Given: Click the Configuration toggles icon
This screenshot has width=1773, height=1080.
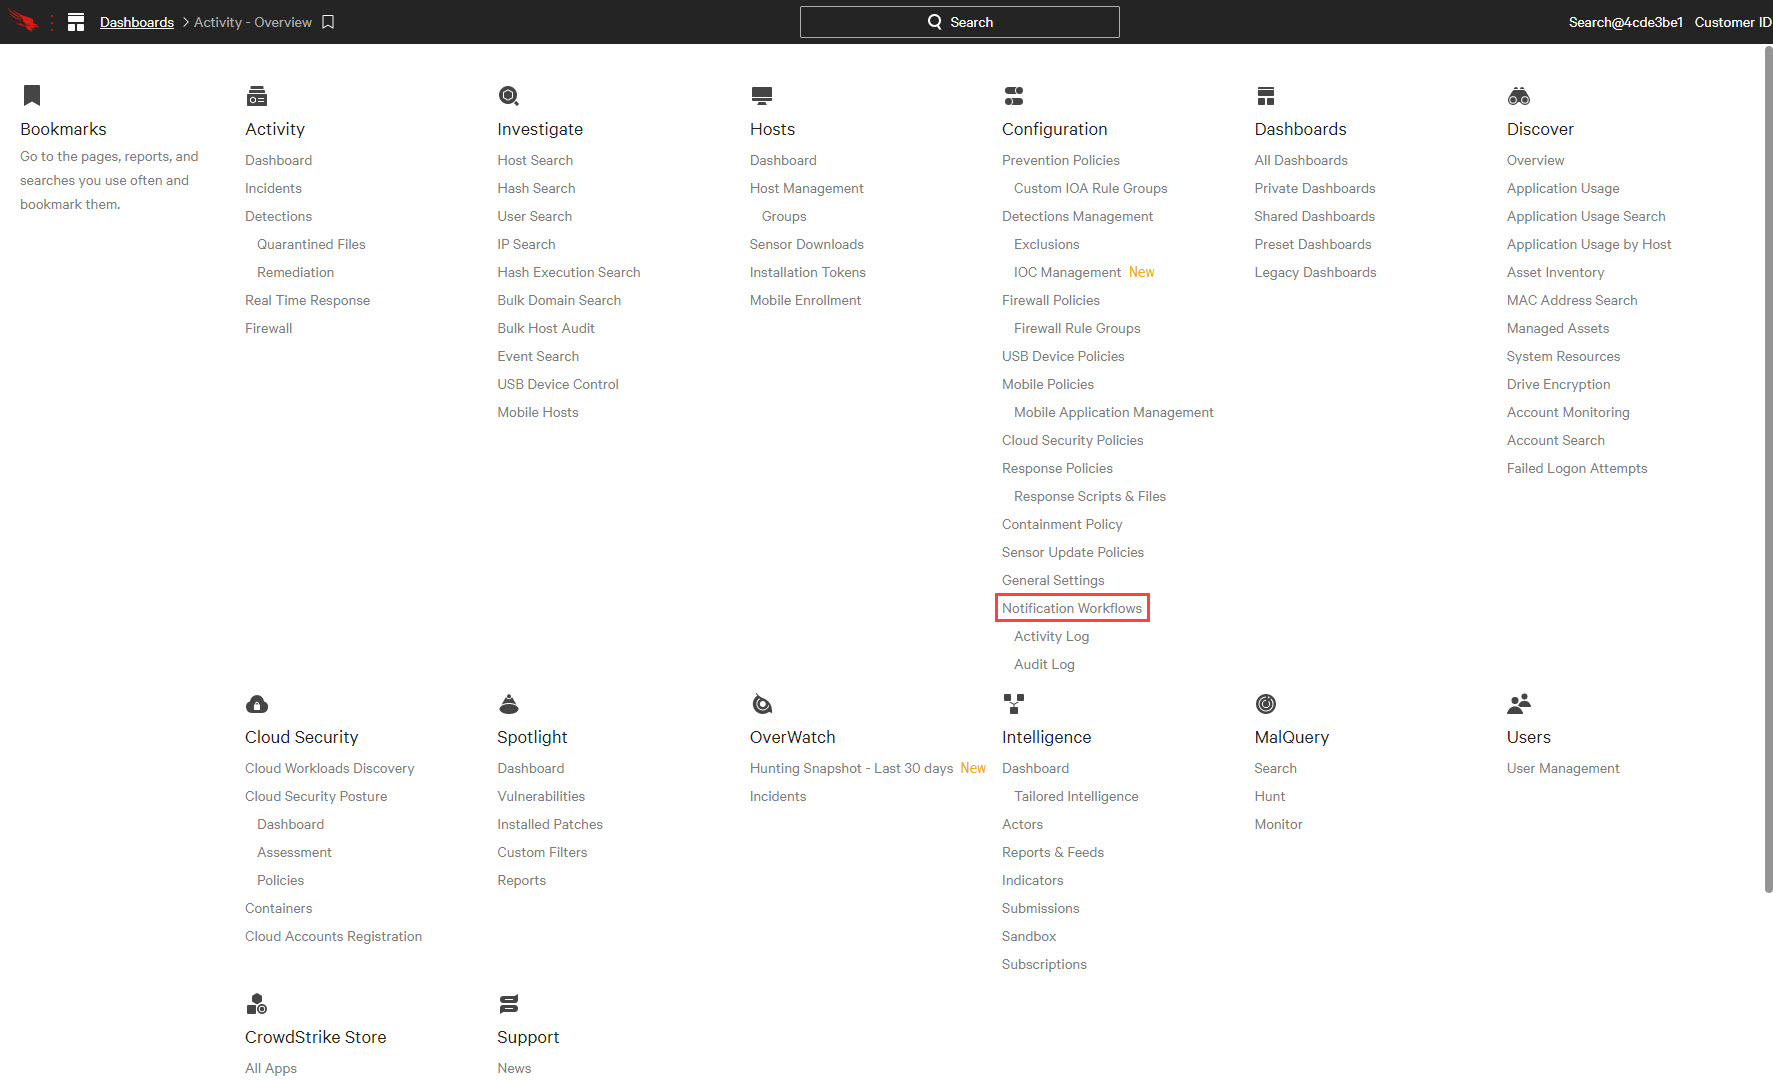Looking at the screenshot, I should coord(1014,96).
